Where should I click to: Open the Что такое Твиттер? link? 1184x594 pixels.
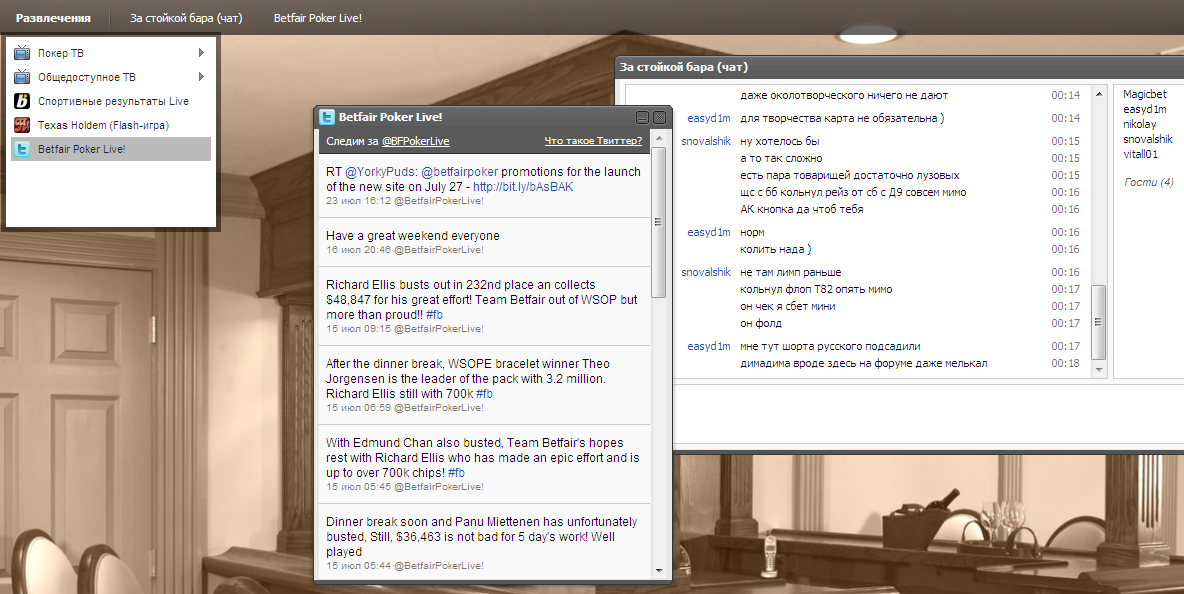coord(592,142)
